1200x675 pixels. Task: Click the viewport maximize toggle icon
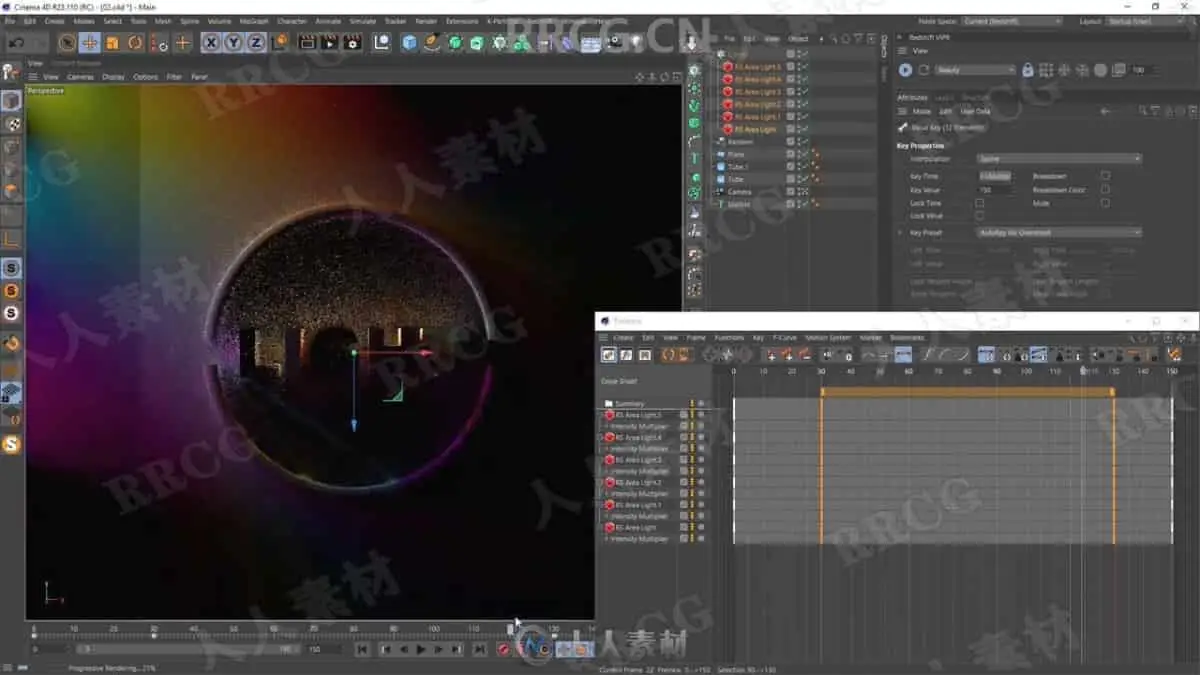[x=676, y=77]
